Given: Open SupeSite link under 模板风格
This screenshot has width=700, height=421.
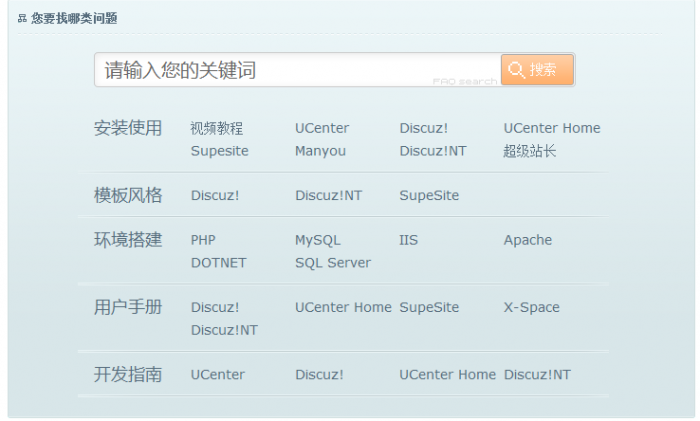Looking at the screenshot, I should tap(429, 196).
